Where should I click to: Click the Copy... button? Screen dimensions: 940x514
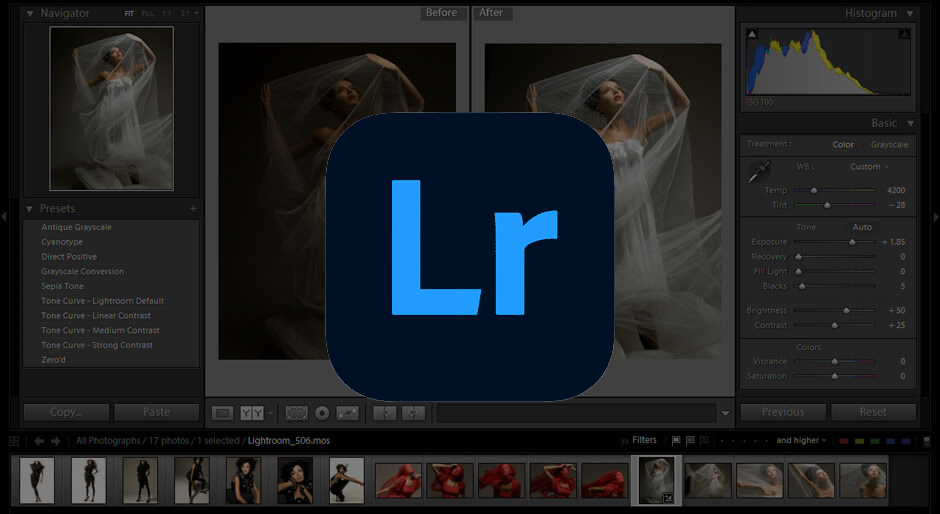(x=67, y=412)
